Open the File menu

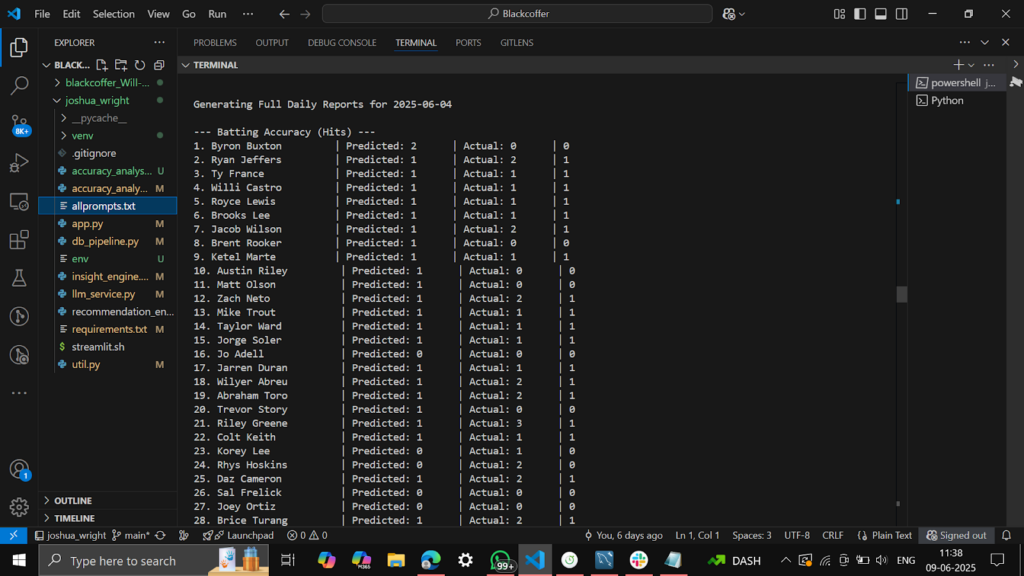(x=42, y=14)
